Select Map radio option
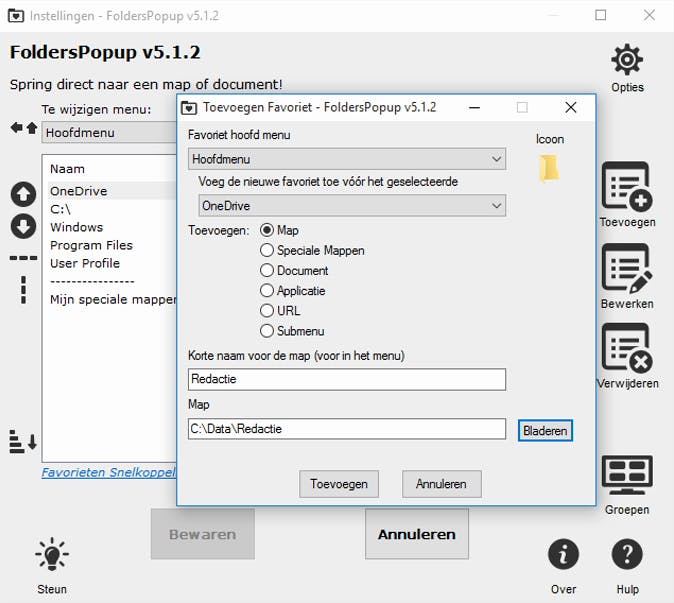The height and width of the screenshot is (603, 674). click(279, 230)
